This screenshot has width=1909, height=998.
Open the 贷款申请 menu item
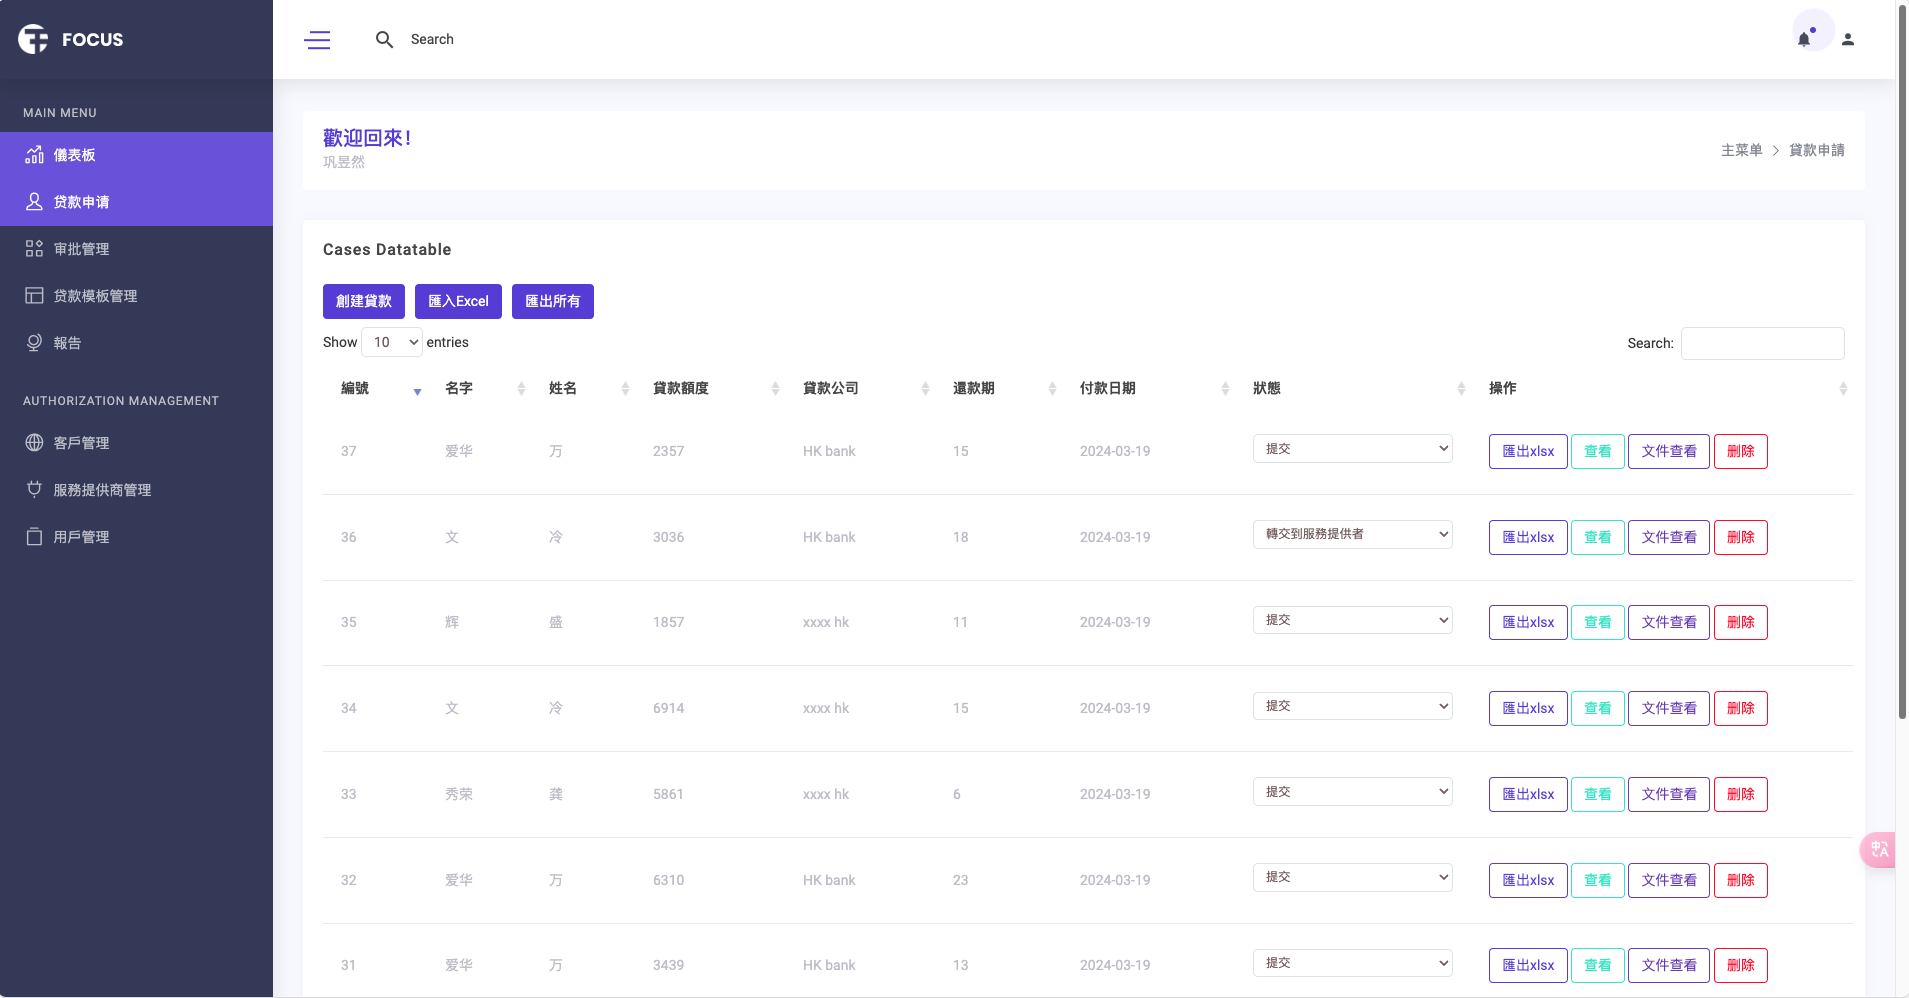point(136,202)
